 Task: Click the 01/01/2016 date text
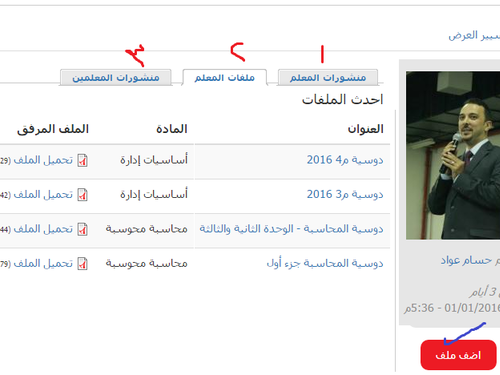(x=472, y=308)
